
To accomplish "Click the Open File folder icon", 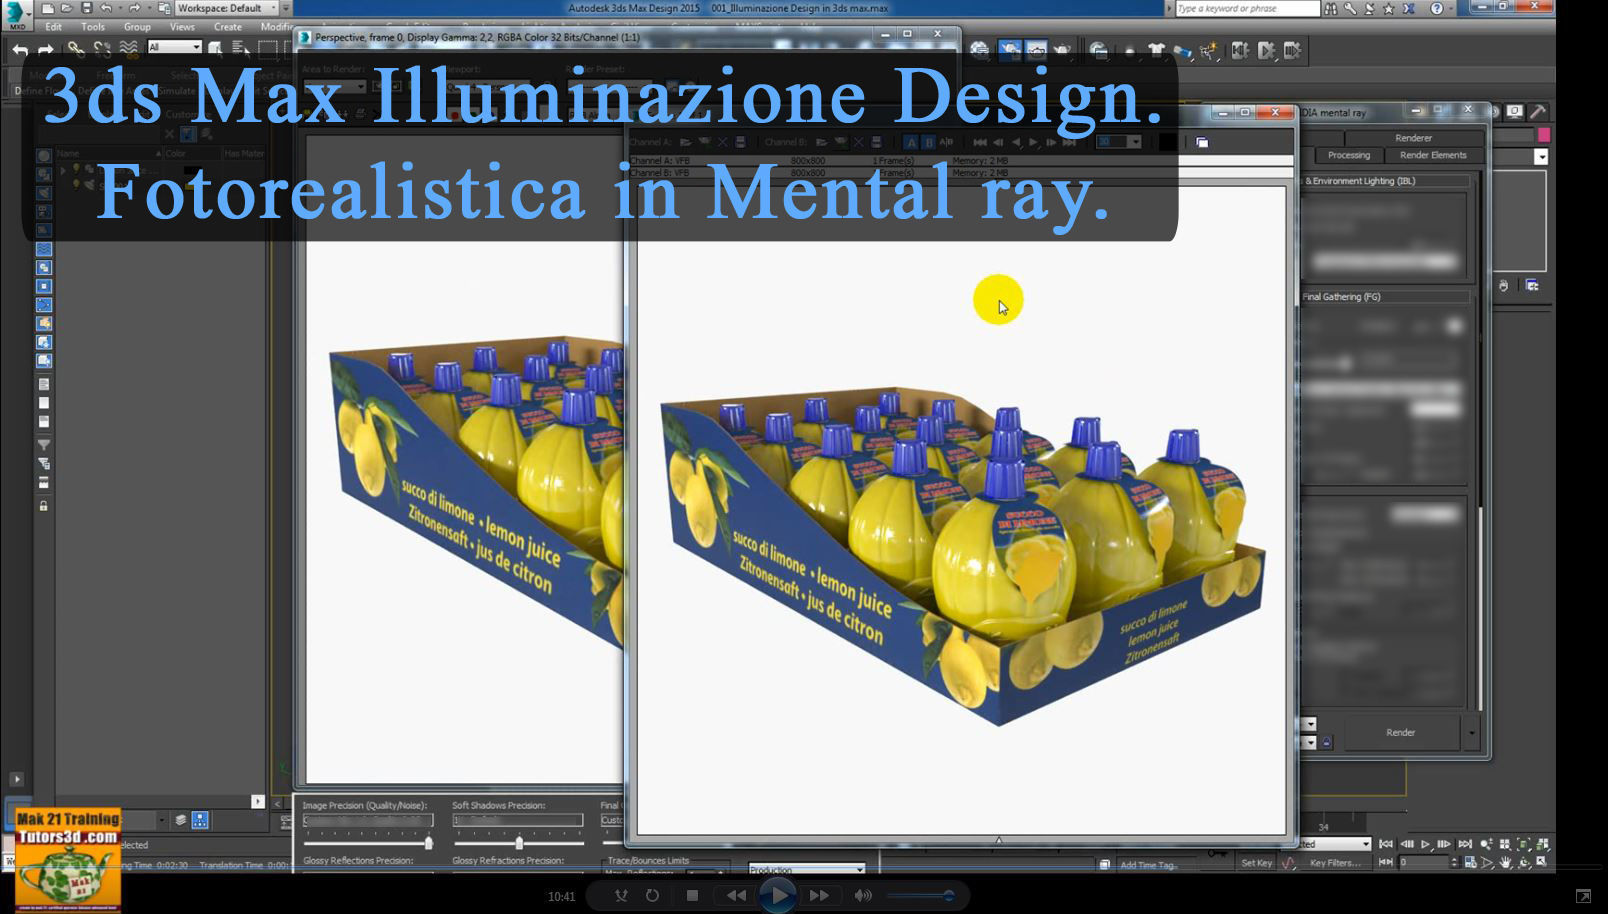I will coord(66,8).
